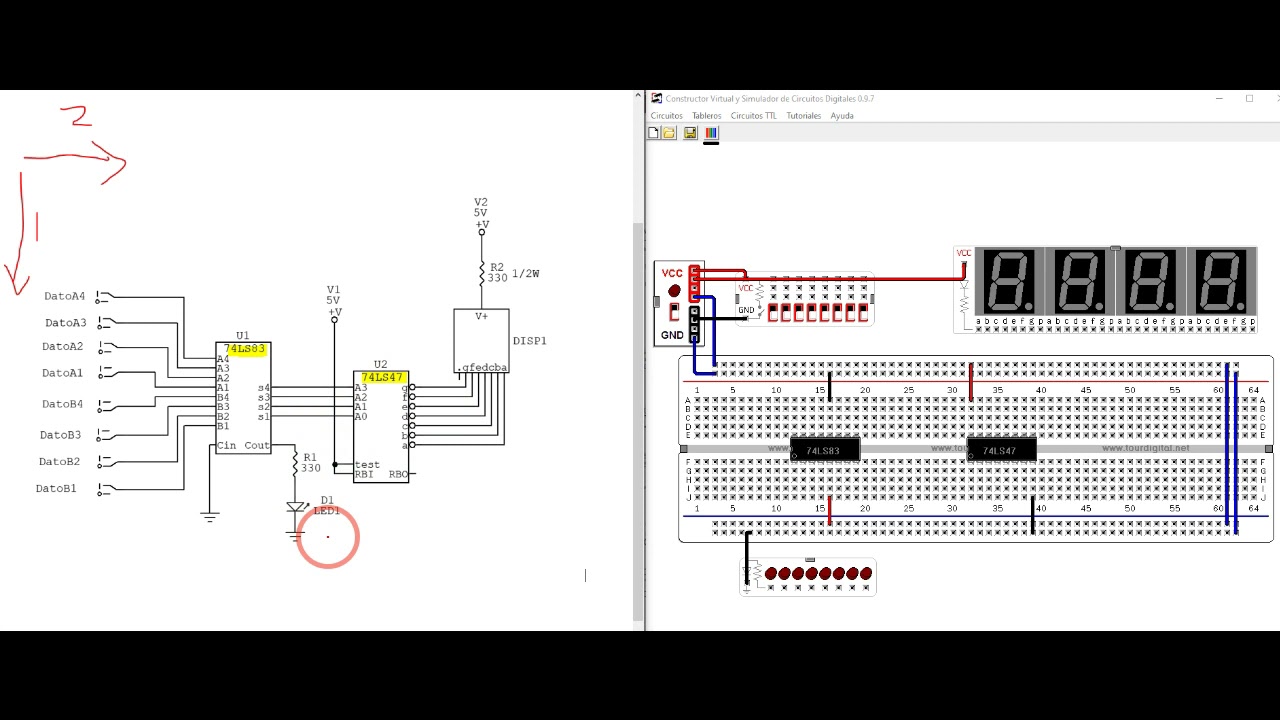Minimize the Constructor Virtual simulator window
Image resolution: width=1280 pixels, height=720 pixels.
[x=1219, y=99]
